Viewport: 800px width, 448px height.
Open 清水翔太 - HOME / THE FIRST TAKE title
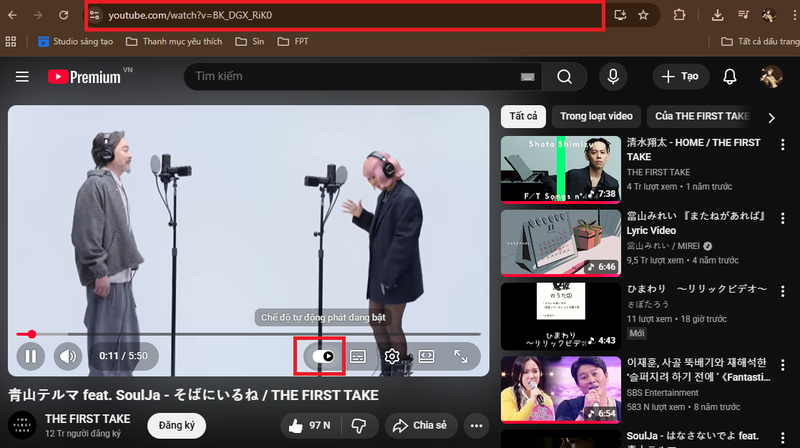pyautogui.click(x=693, y=150)
